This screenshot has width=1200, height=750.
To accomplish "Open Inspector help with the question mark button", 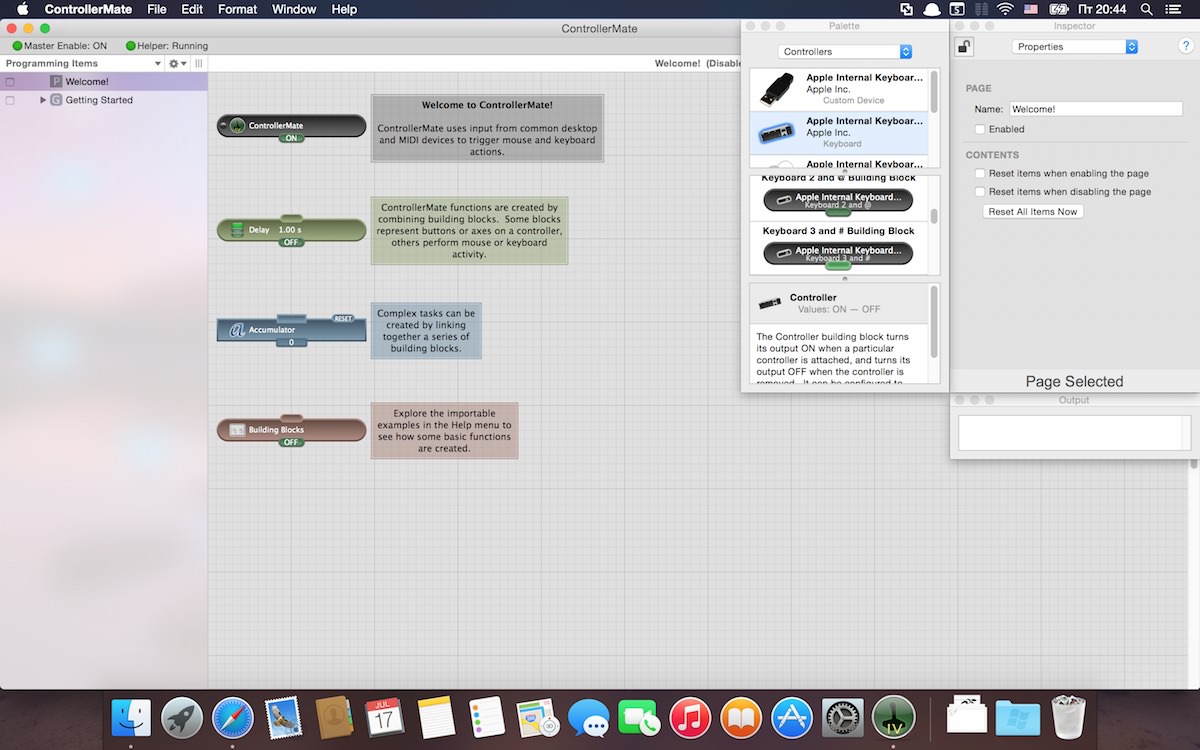I will point(1185,46).
